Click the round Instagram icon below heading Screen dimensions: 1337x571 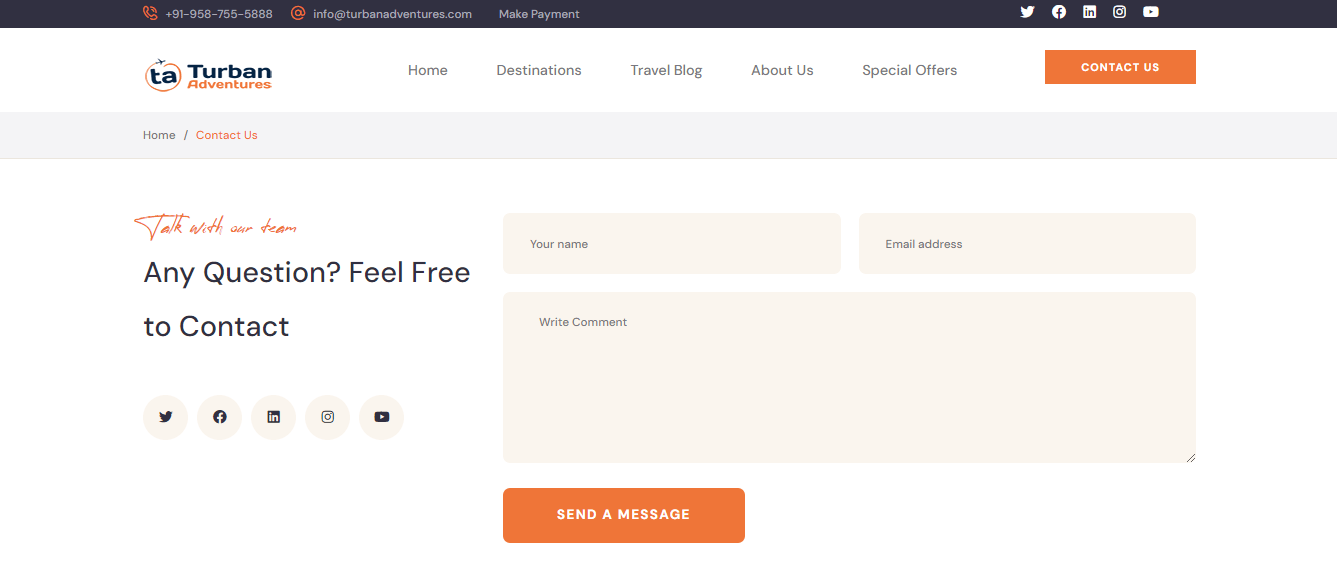point(328,417)
